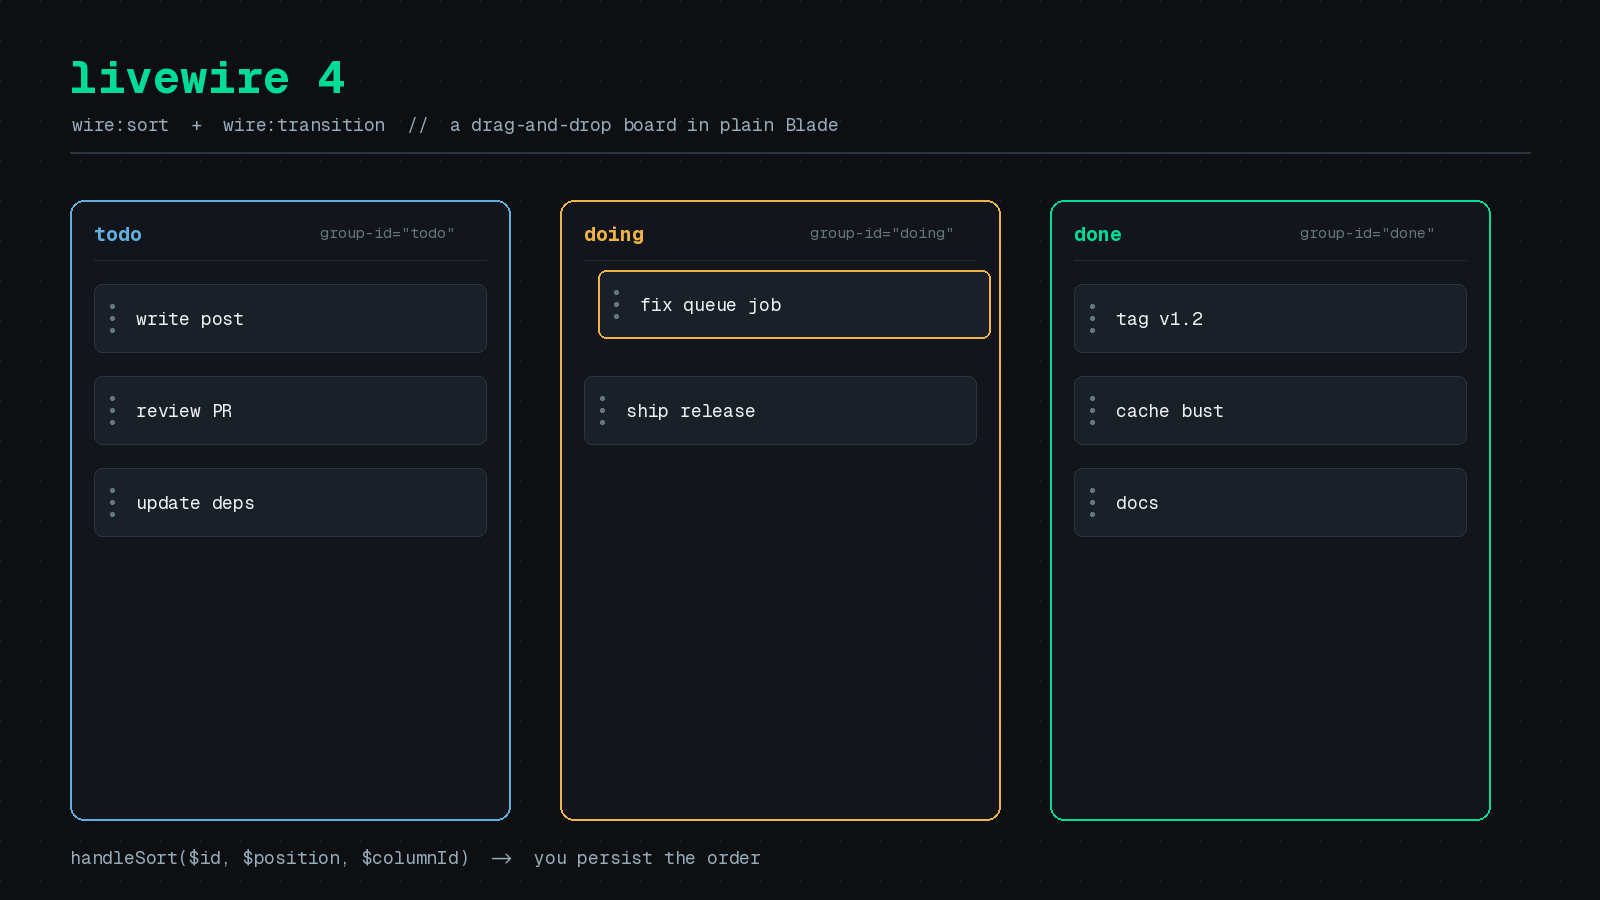Click "a drag-and-drop board in plain Blade"
Viewport: 1600px width, 900px height.
pyautogui.click(x=644, y=125)
